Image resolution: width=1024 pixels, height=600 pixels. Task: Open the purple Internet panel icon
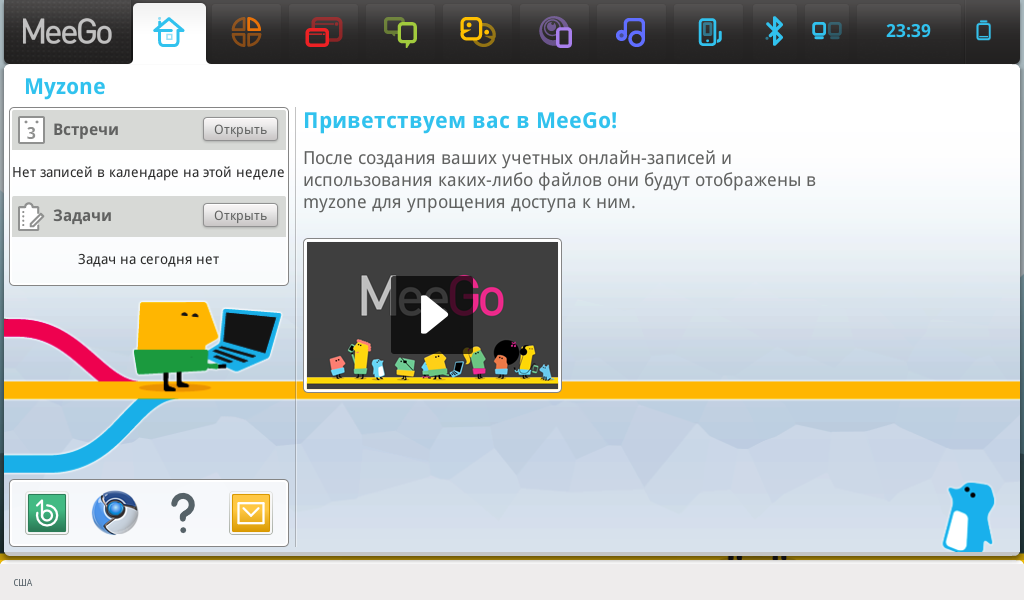click(x=554, y=32)
